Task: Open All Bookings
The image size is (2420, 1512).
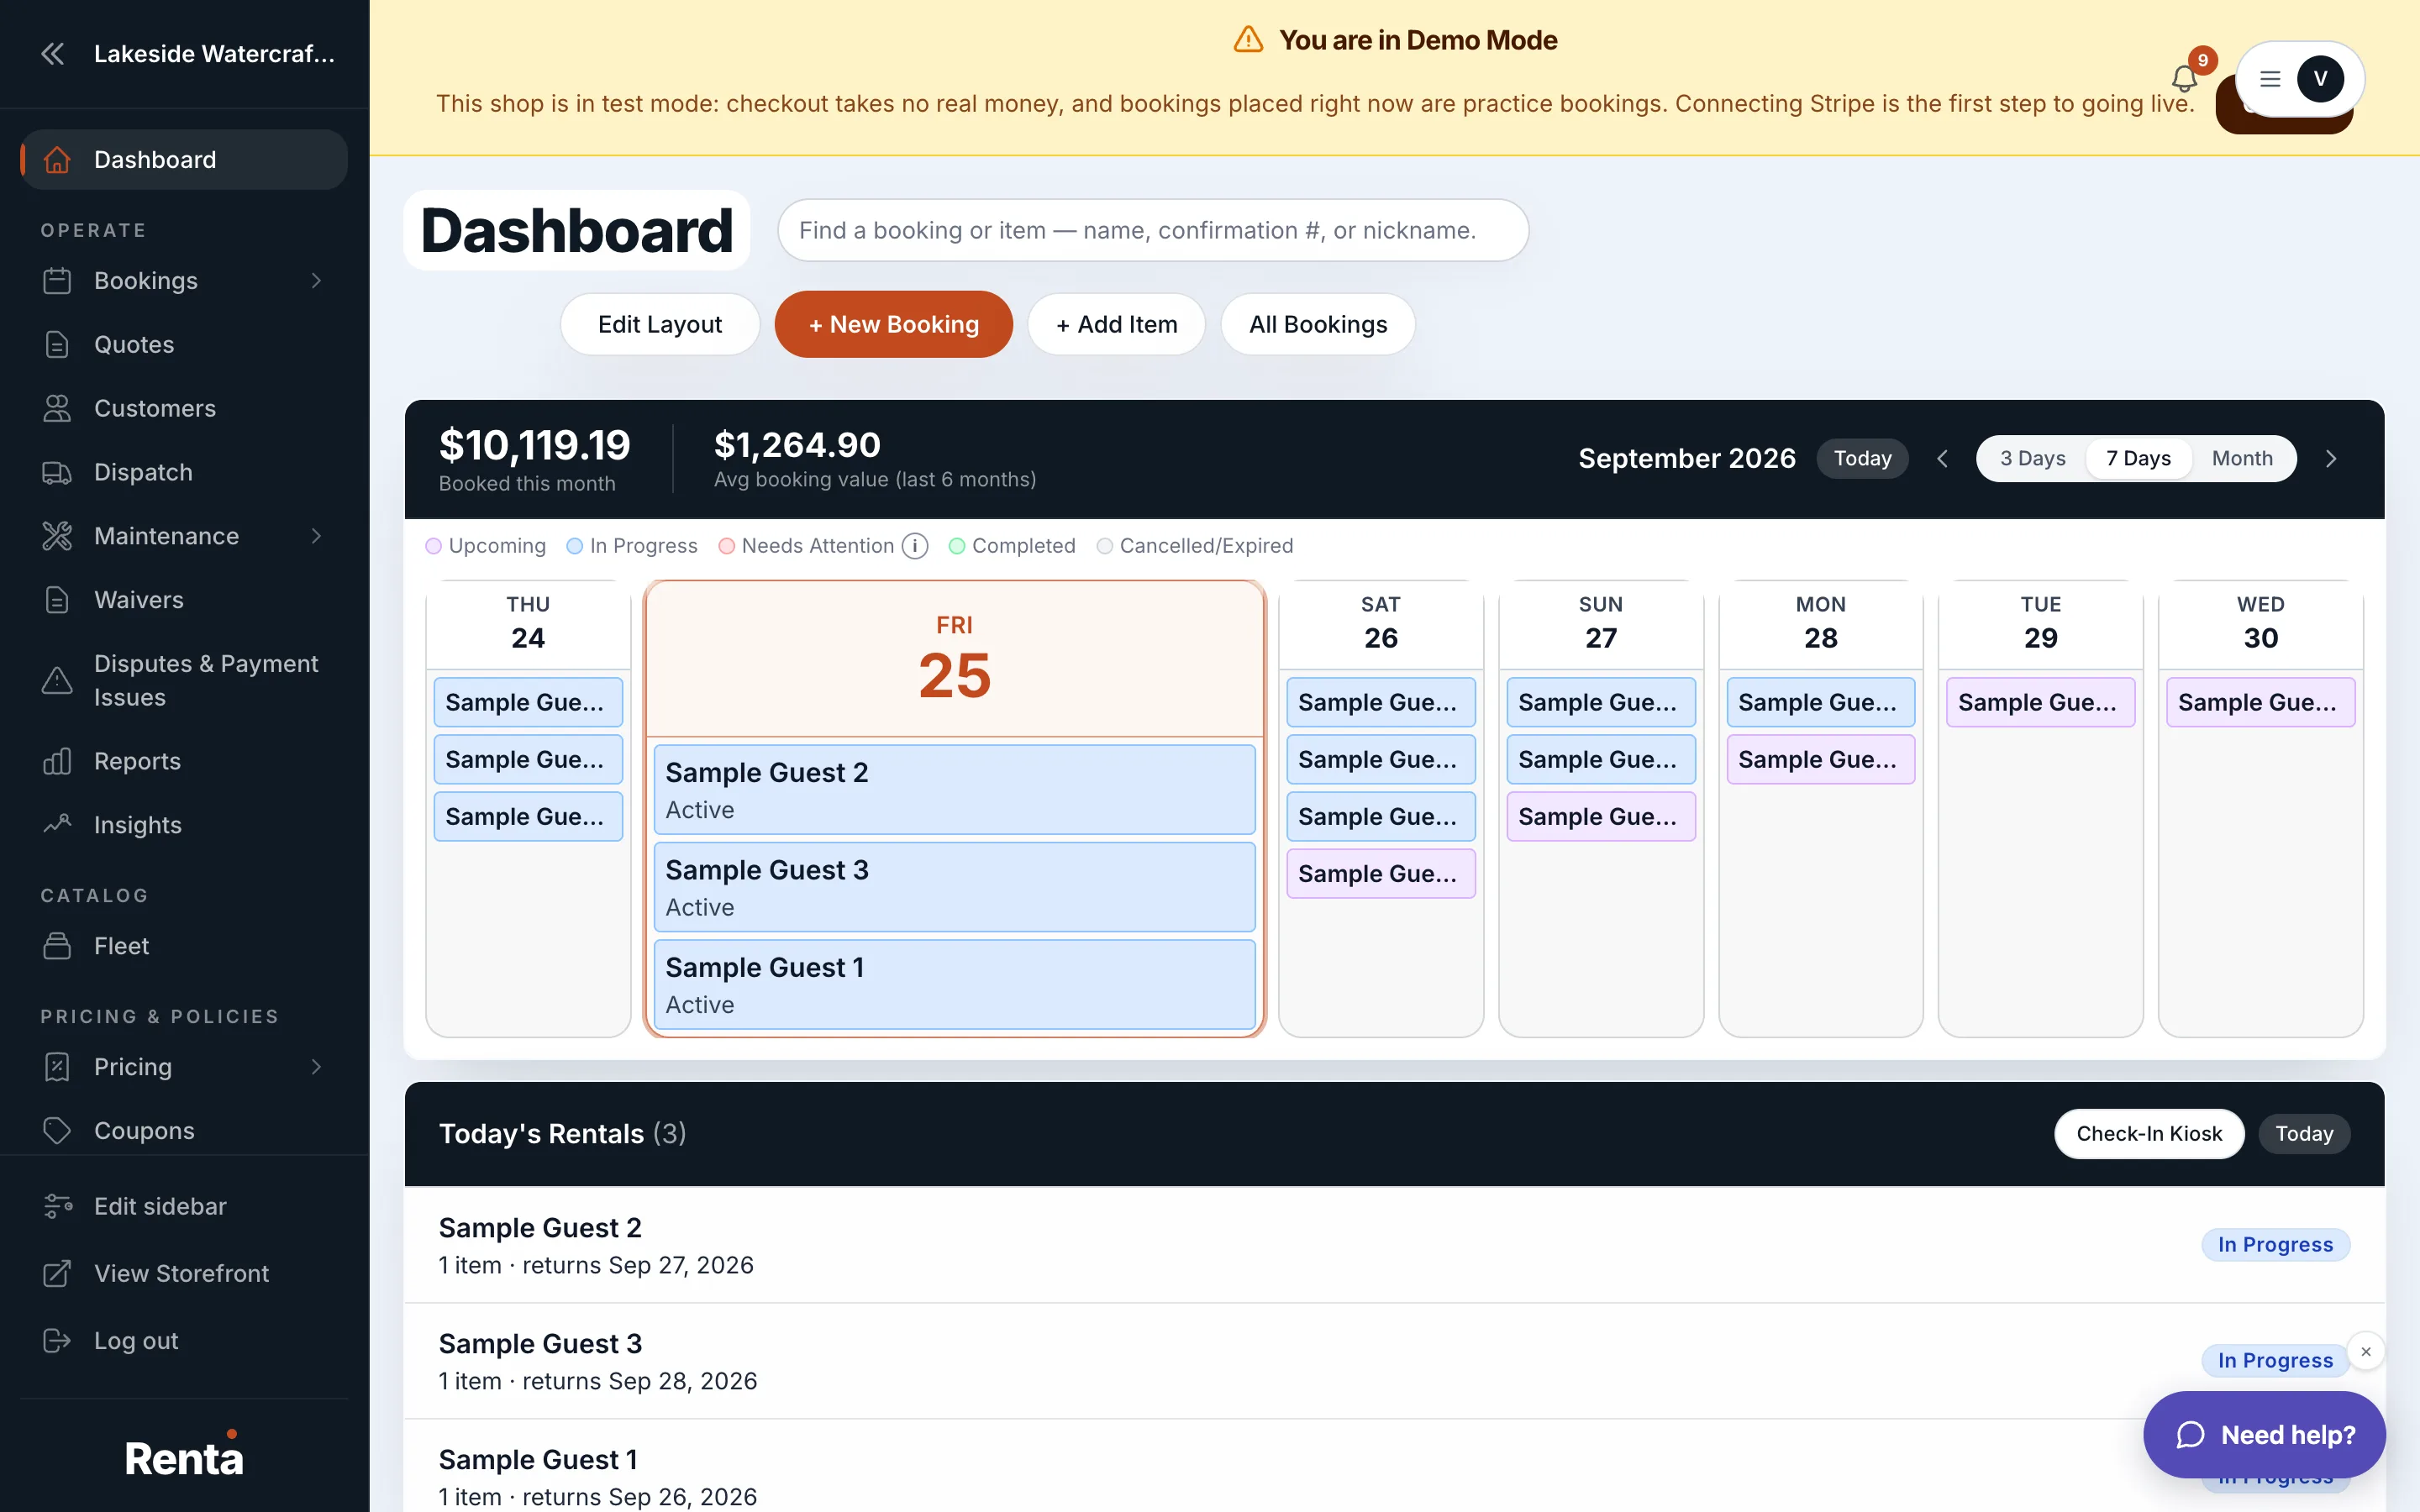Action: (x=1317, y=324)
